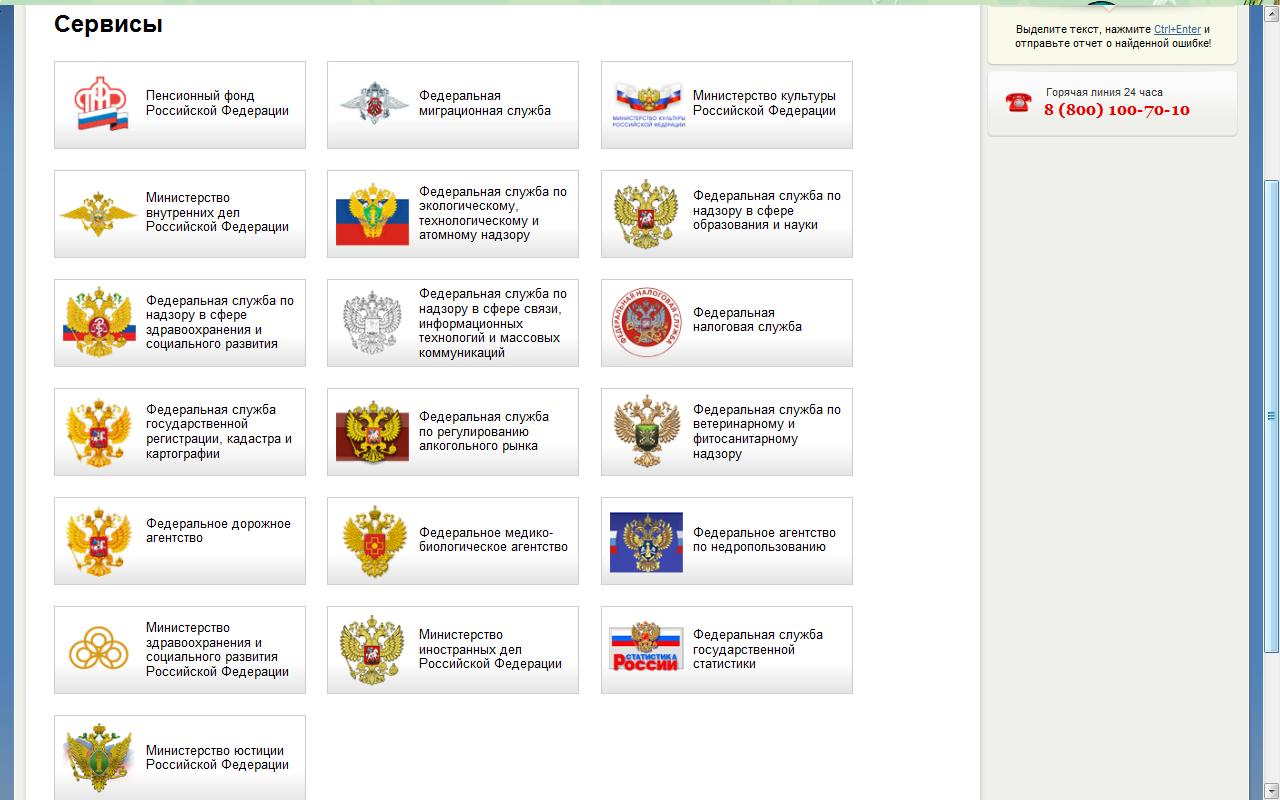
Task: Click the Ctrl+Enter link in sidebar
Action: 1177,30
